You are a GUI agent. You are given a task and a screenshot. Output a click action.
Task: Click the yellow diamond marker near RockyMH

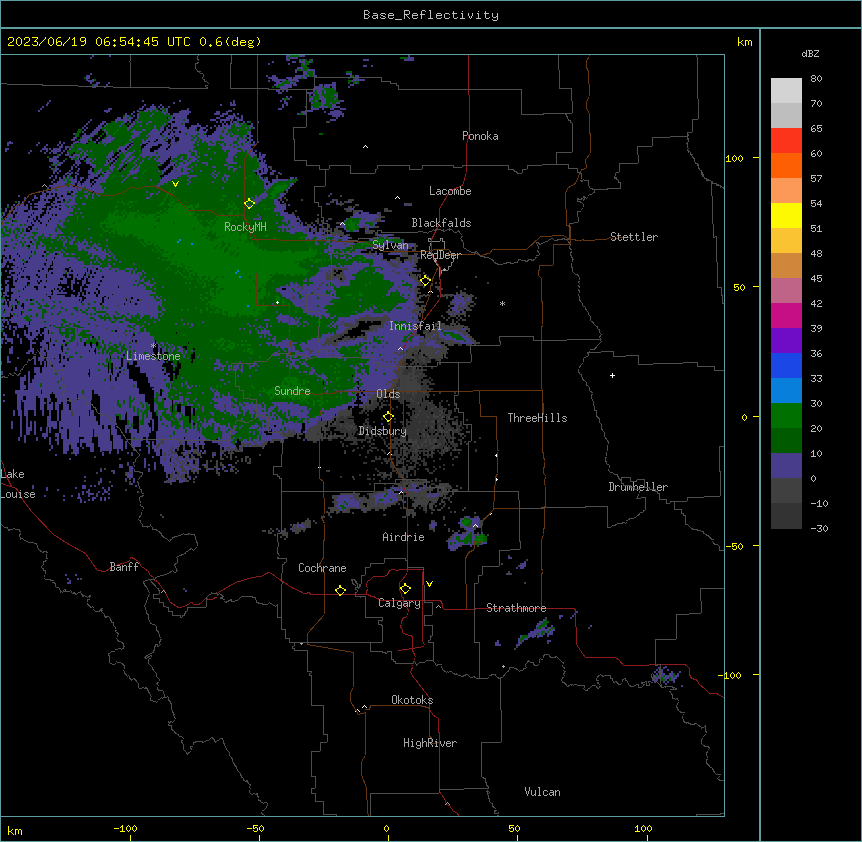click(250, 204)
